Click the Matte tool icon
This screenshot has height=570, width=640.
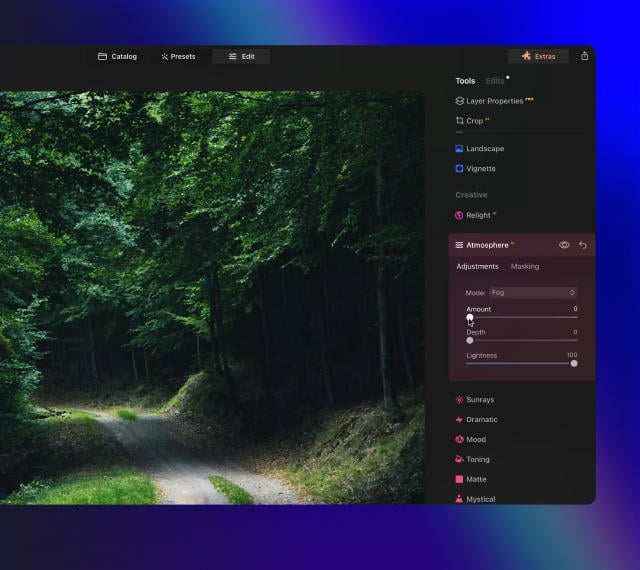[459, 479]
